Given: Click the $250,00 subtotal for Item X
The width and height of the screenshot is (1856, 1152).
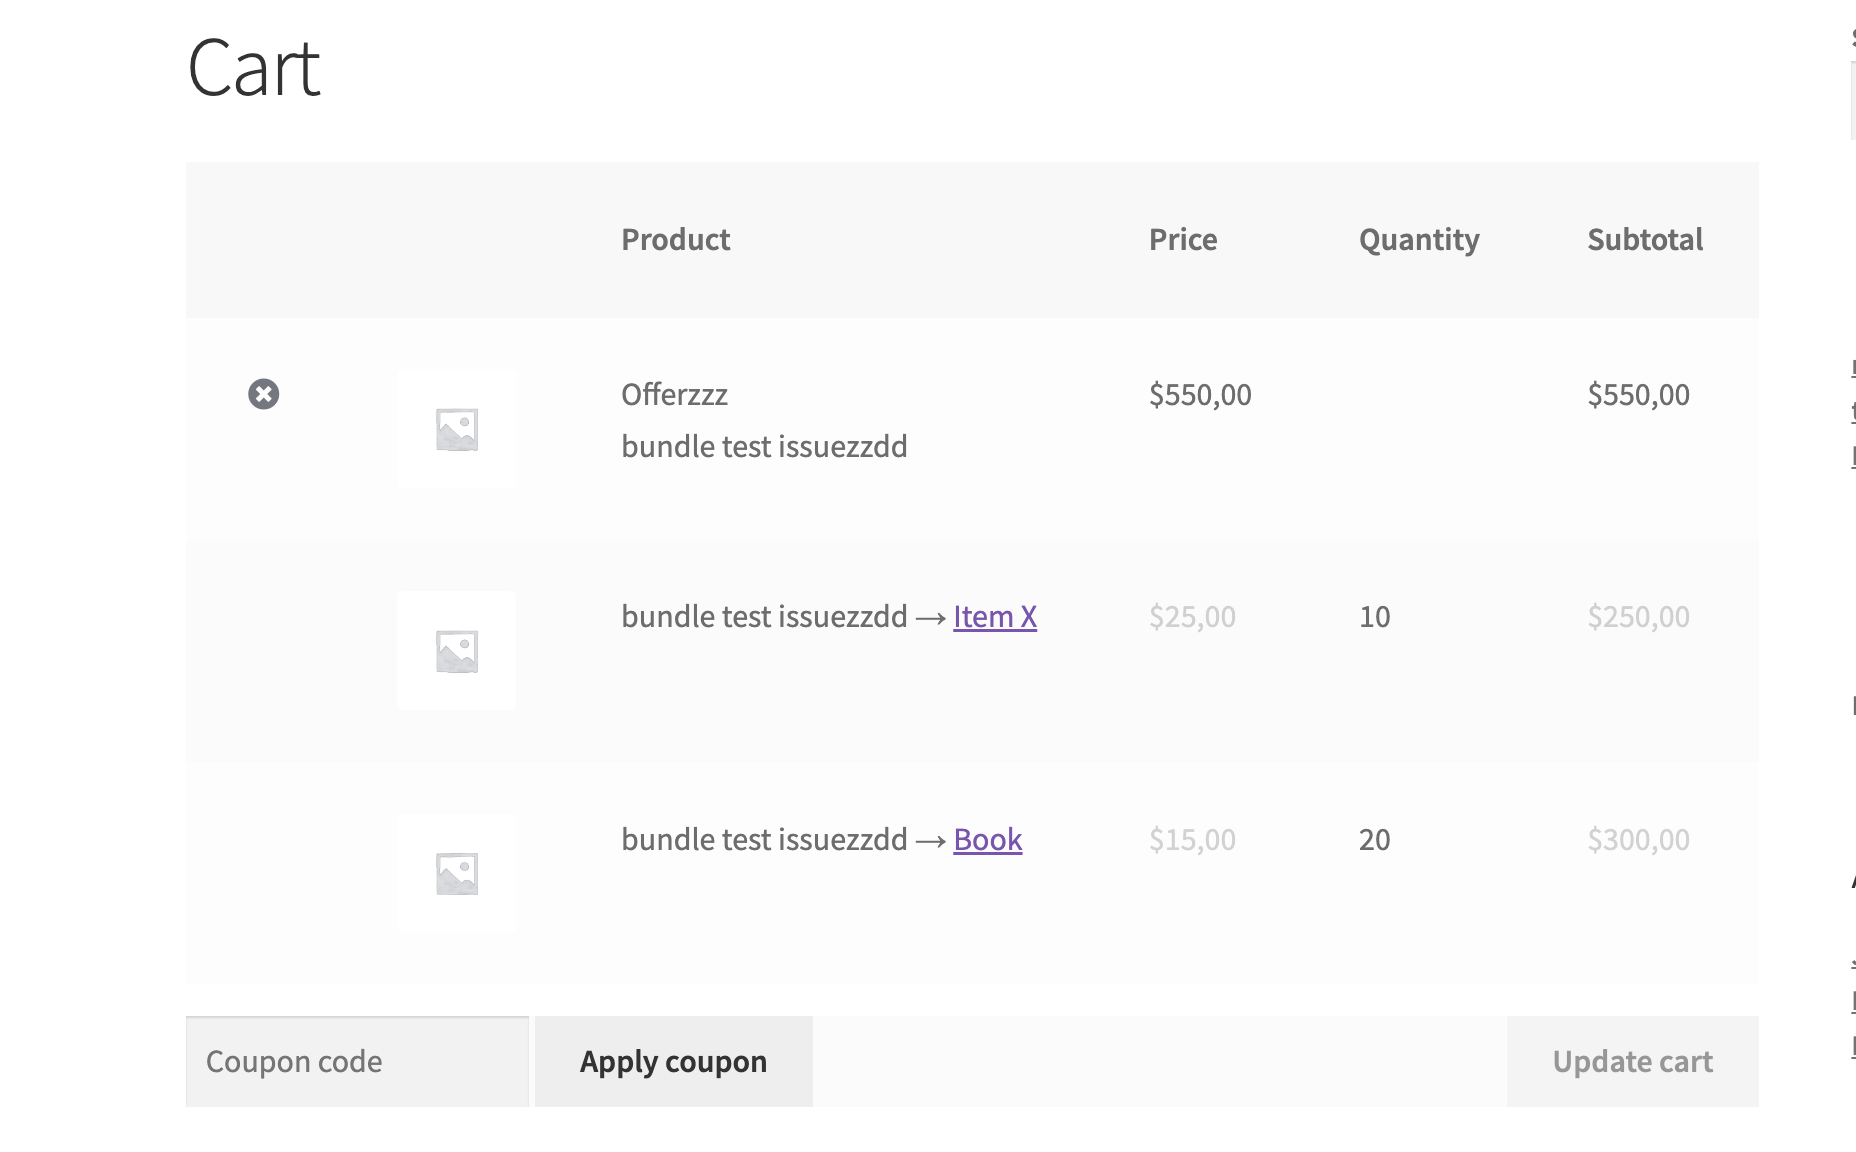Looking at the screenshot, I should (x=1638, y=617).
